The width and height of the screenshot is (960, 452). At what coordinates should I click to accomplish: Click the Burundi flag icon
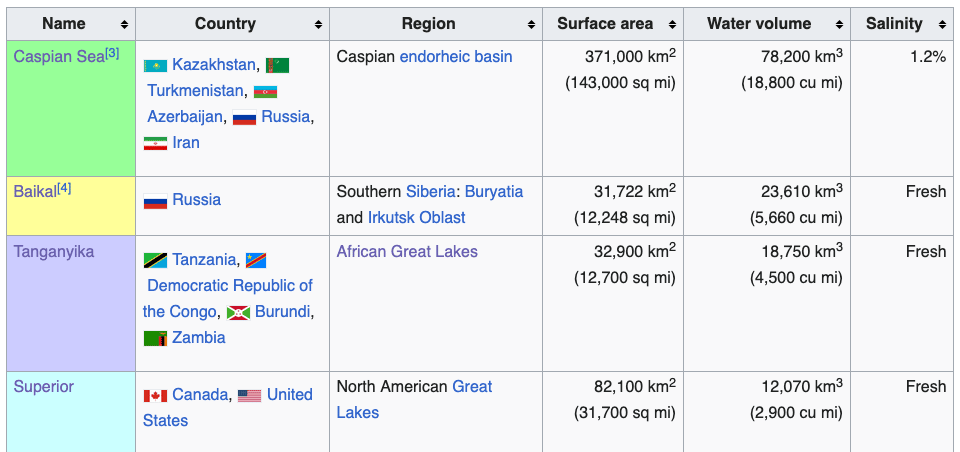(x=239, y=312)
